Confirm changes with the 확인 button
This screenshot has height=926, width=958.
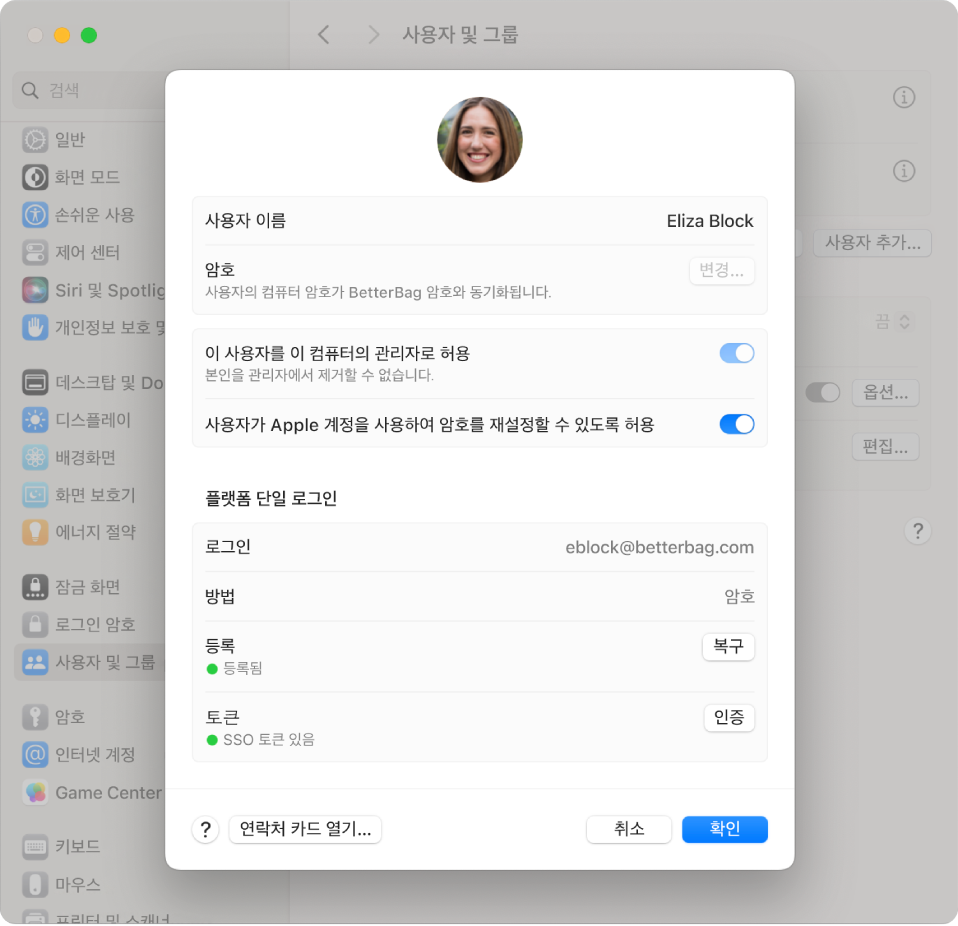[724, 829]
